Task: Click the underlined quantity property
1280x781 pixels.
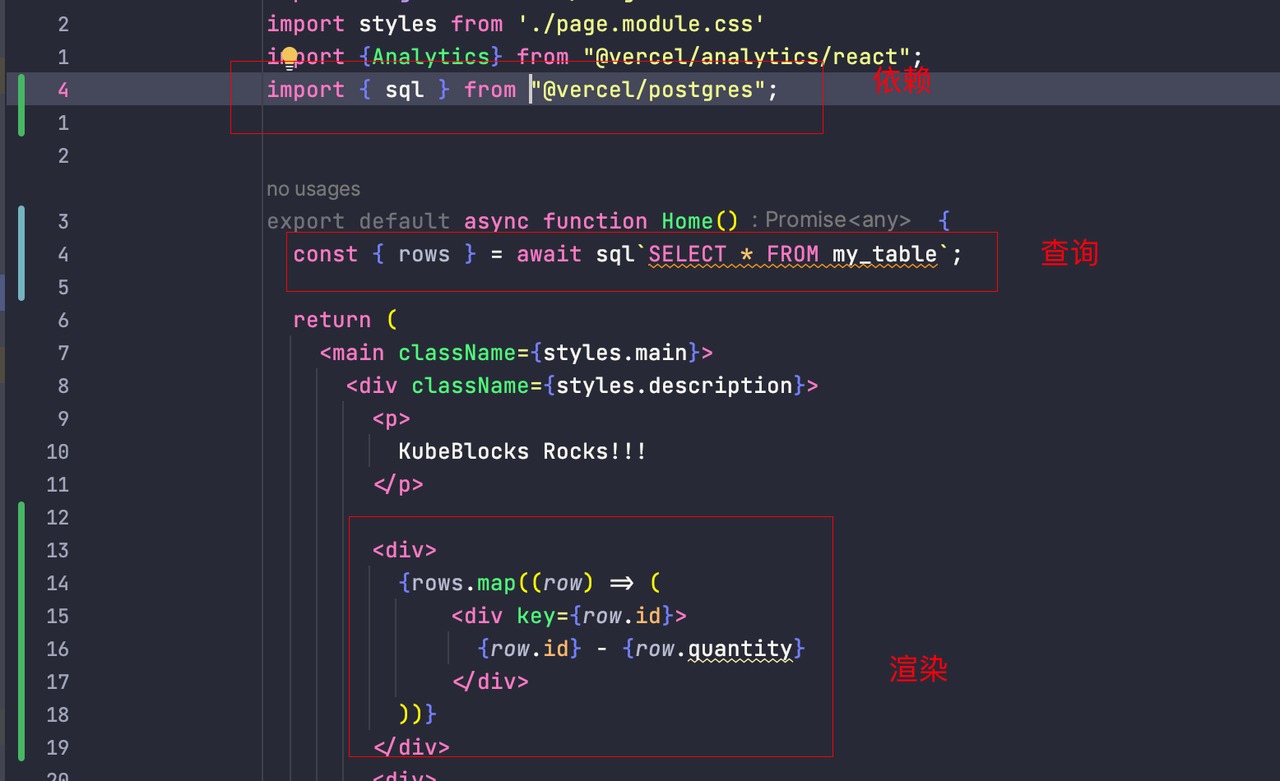Action: 740,649
